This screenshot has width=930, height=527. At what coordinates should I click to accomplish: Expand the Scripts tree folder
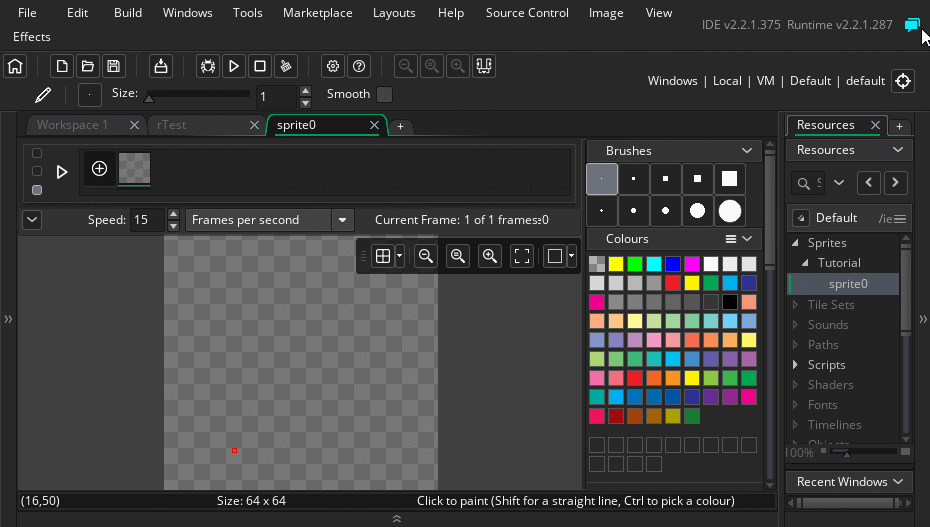(x=796, y=365)
